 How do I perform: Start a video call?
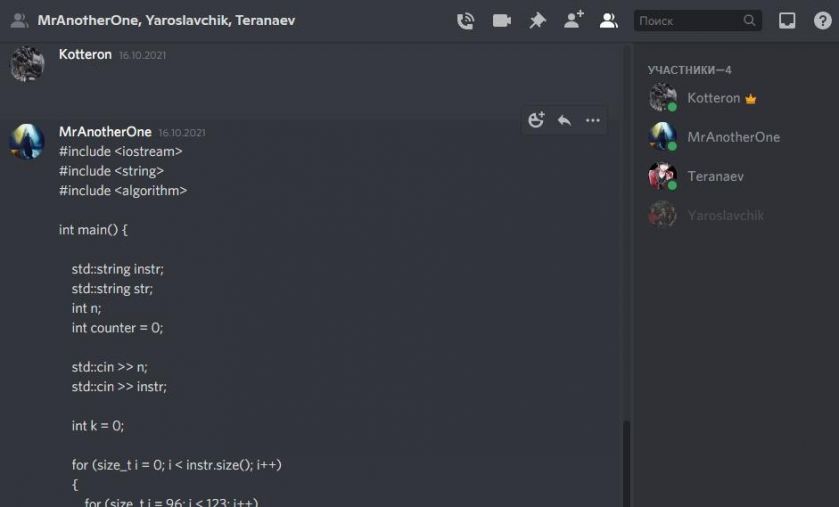pyautogui.click(x=501, y=21)
